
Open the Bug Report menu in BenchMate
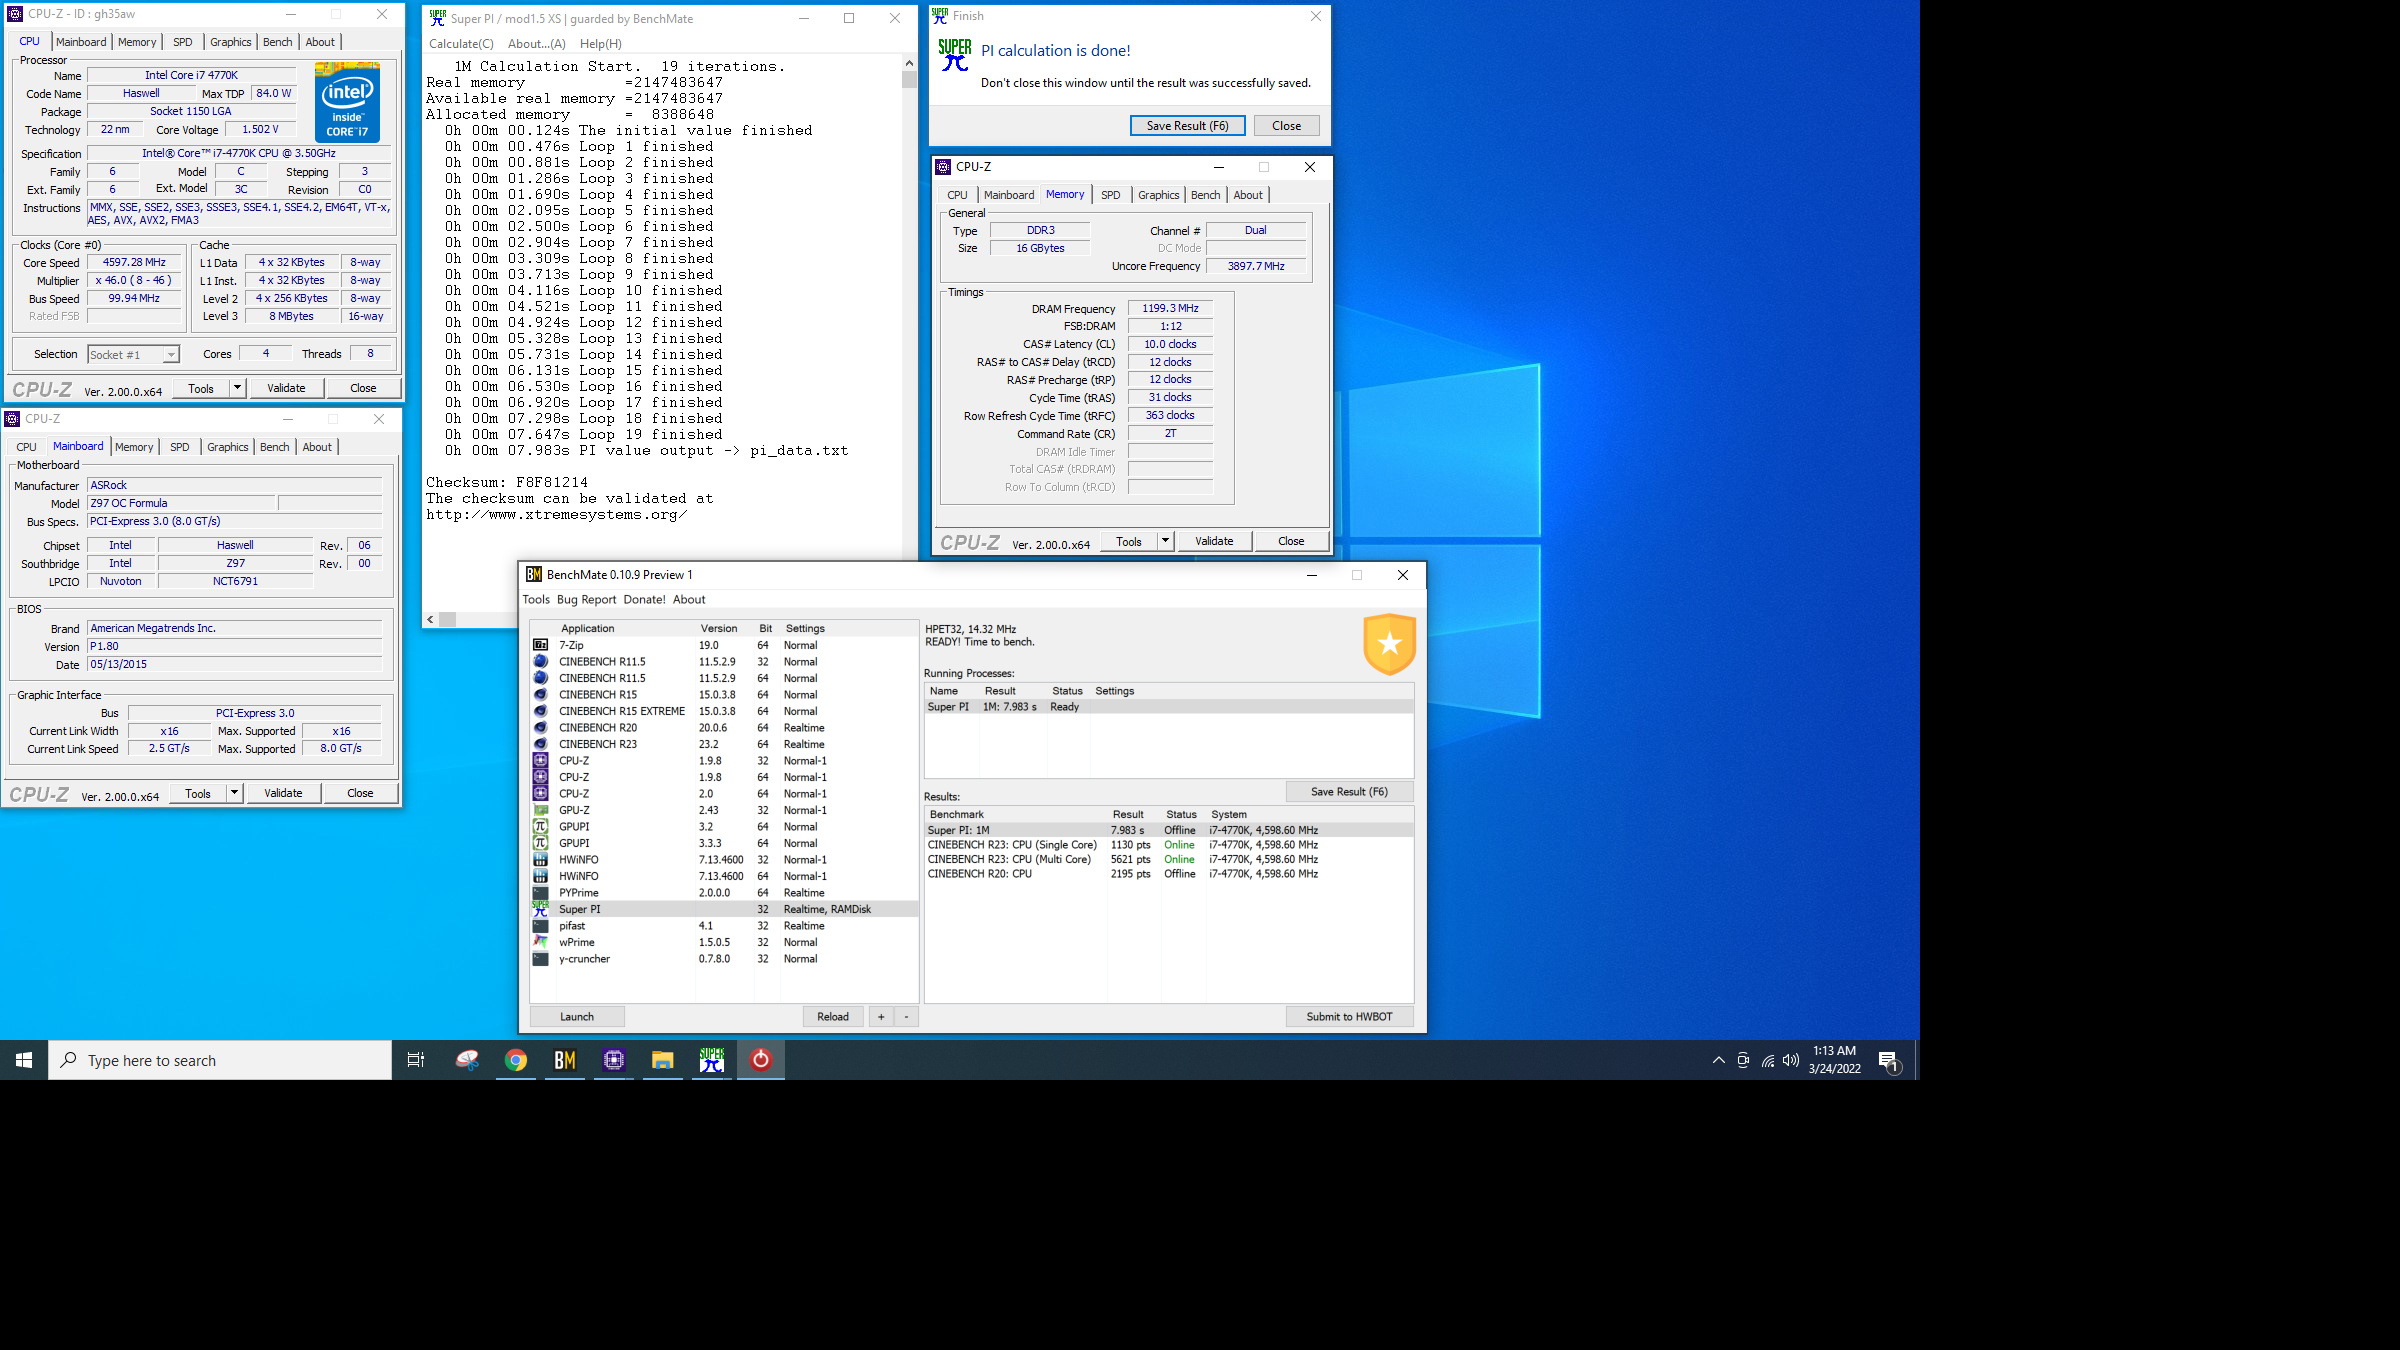click(x=587, y=599)
